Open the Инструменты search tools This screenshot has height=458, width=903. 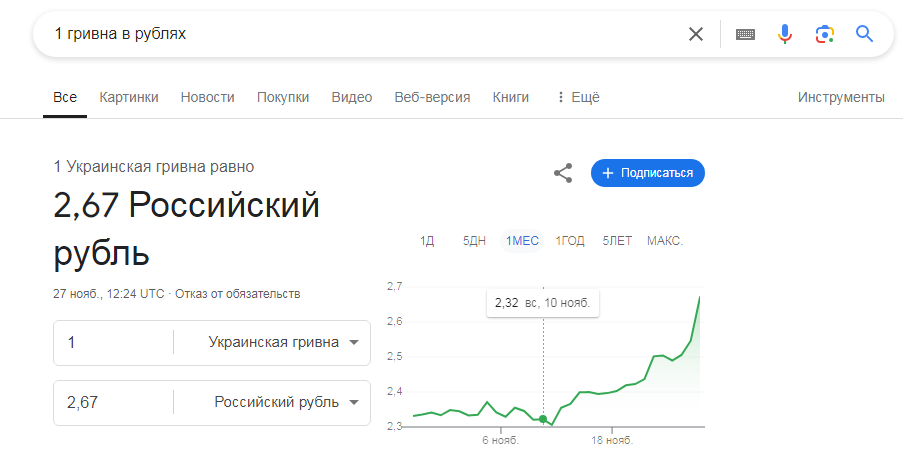coord(841,97)
